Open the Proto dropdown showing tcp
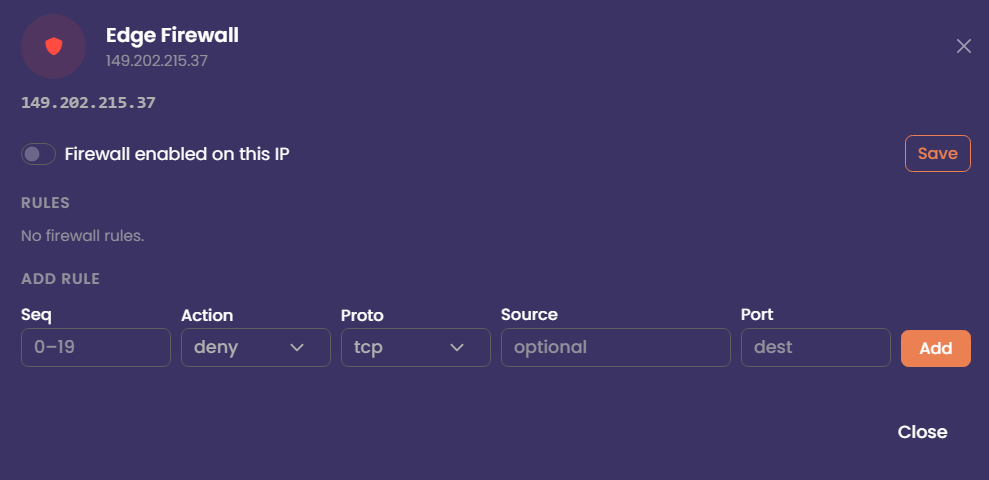The width and height of the screenshot is (989, 480). click(416, 347)
